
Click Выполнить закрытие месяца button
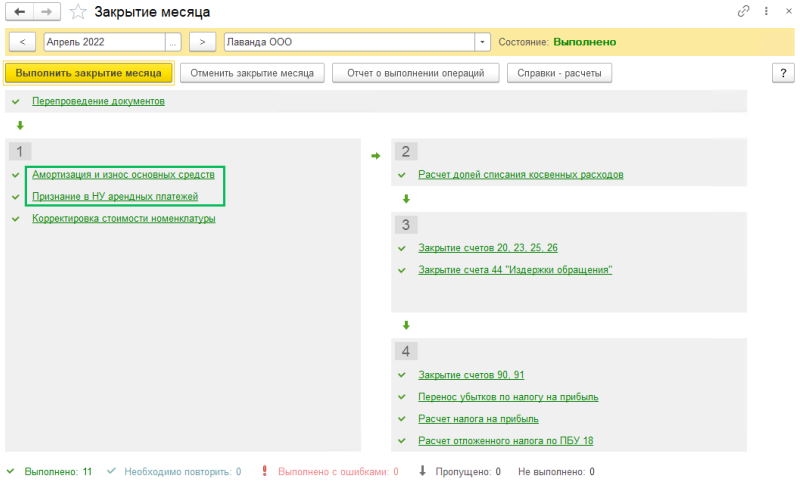[x=89, y=73]
